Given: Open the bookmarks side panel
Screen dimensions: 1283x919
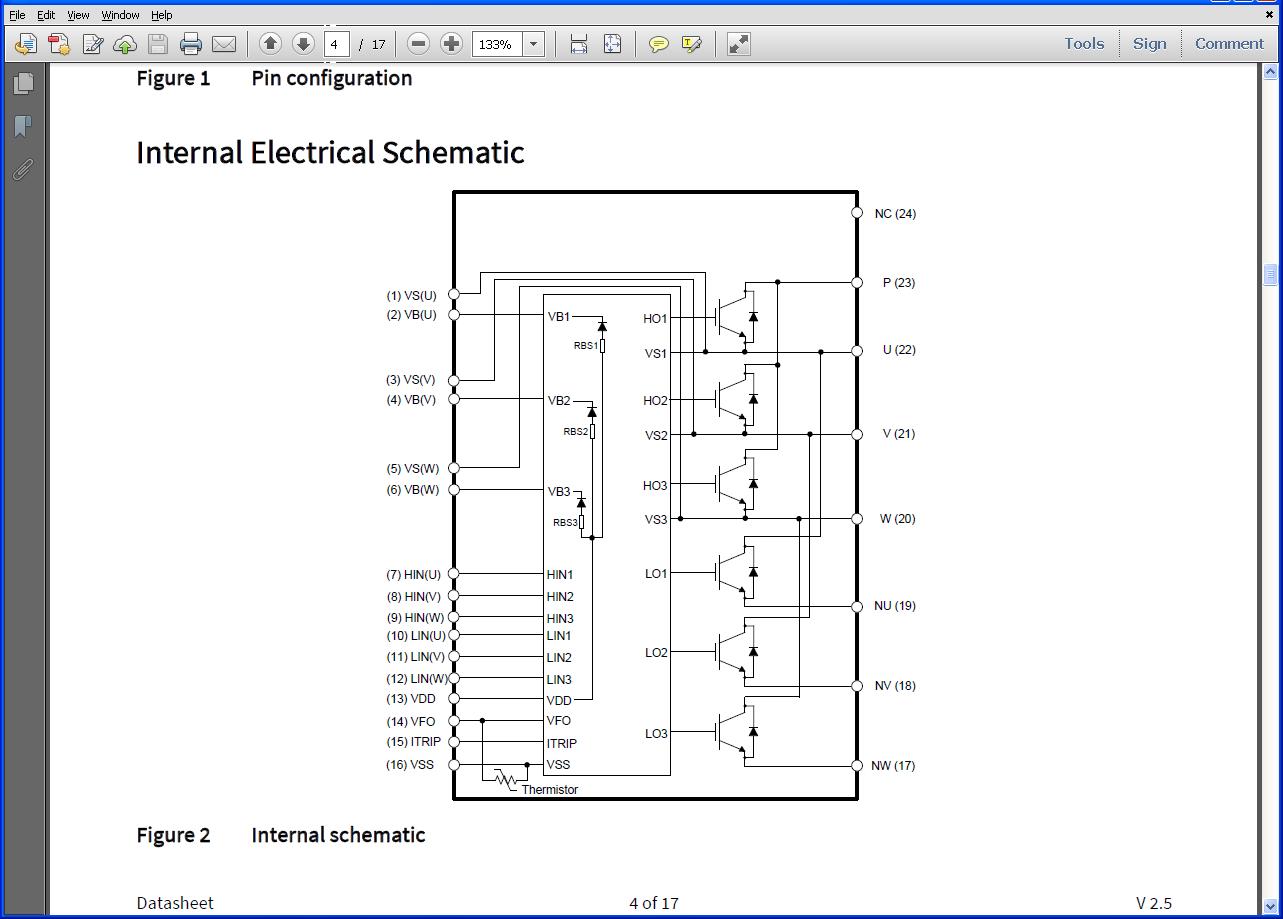Looking at the screenshot, I should tap(23, 126).
